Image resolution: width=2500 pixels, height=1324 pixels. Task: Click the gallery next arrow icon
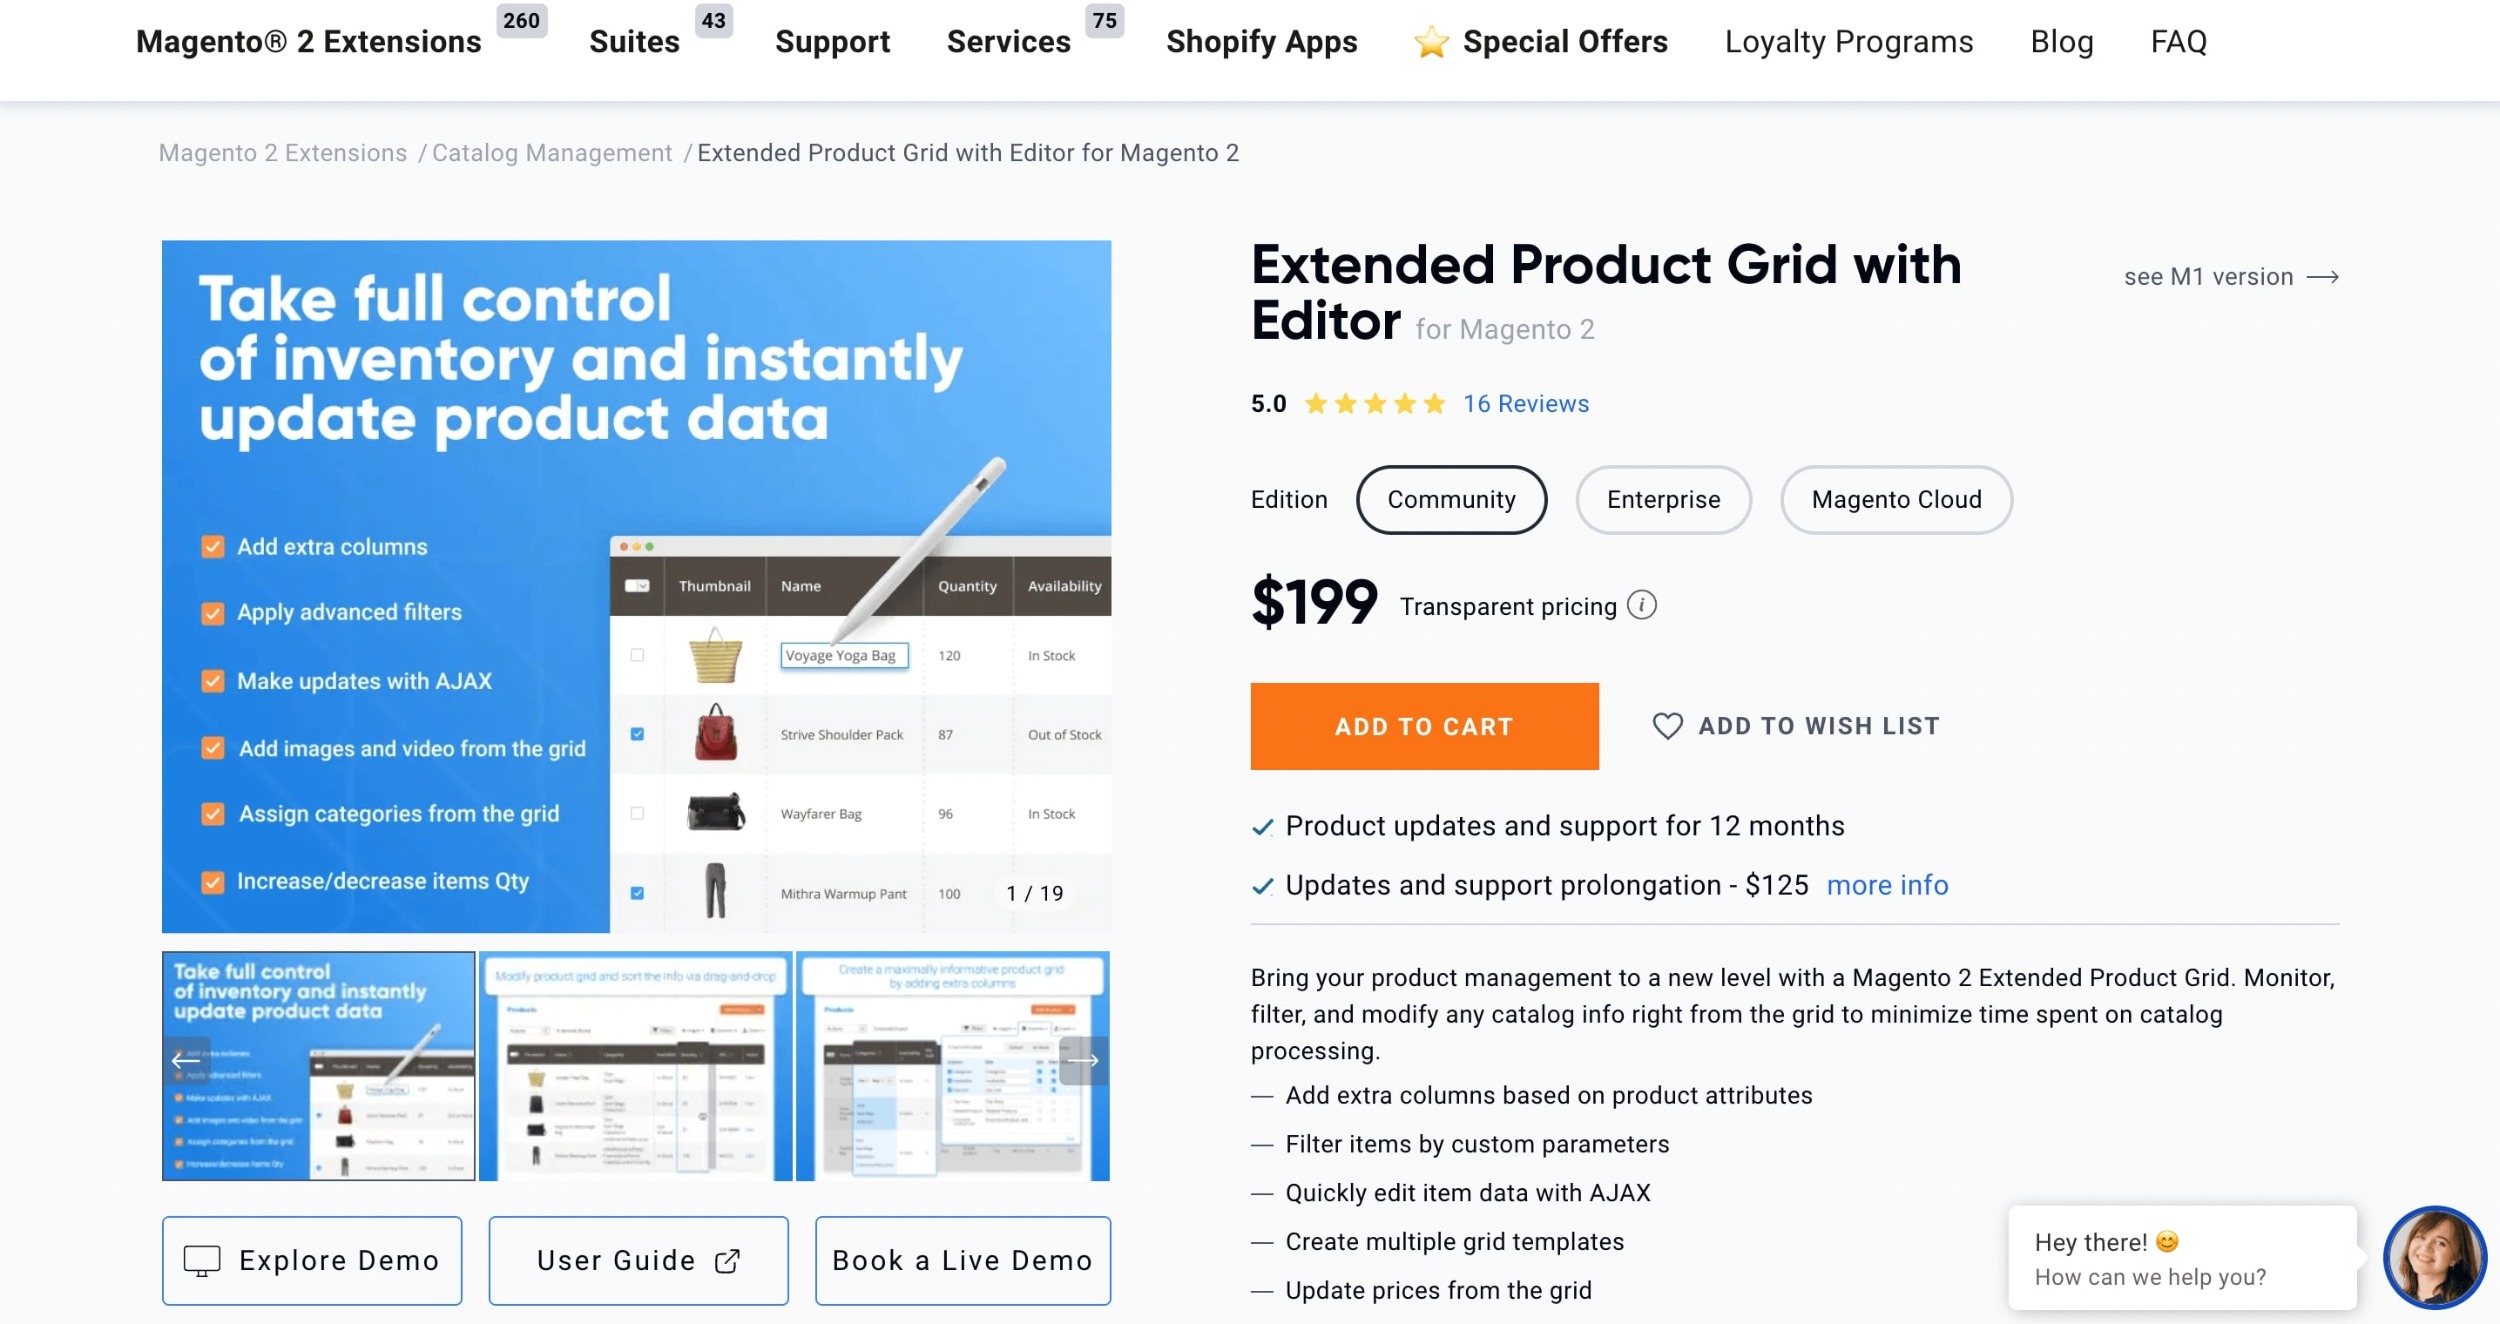1084,1060
